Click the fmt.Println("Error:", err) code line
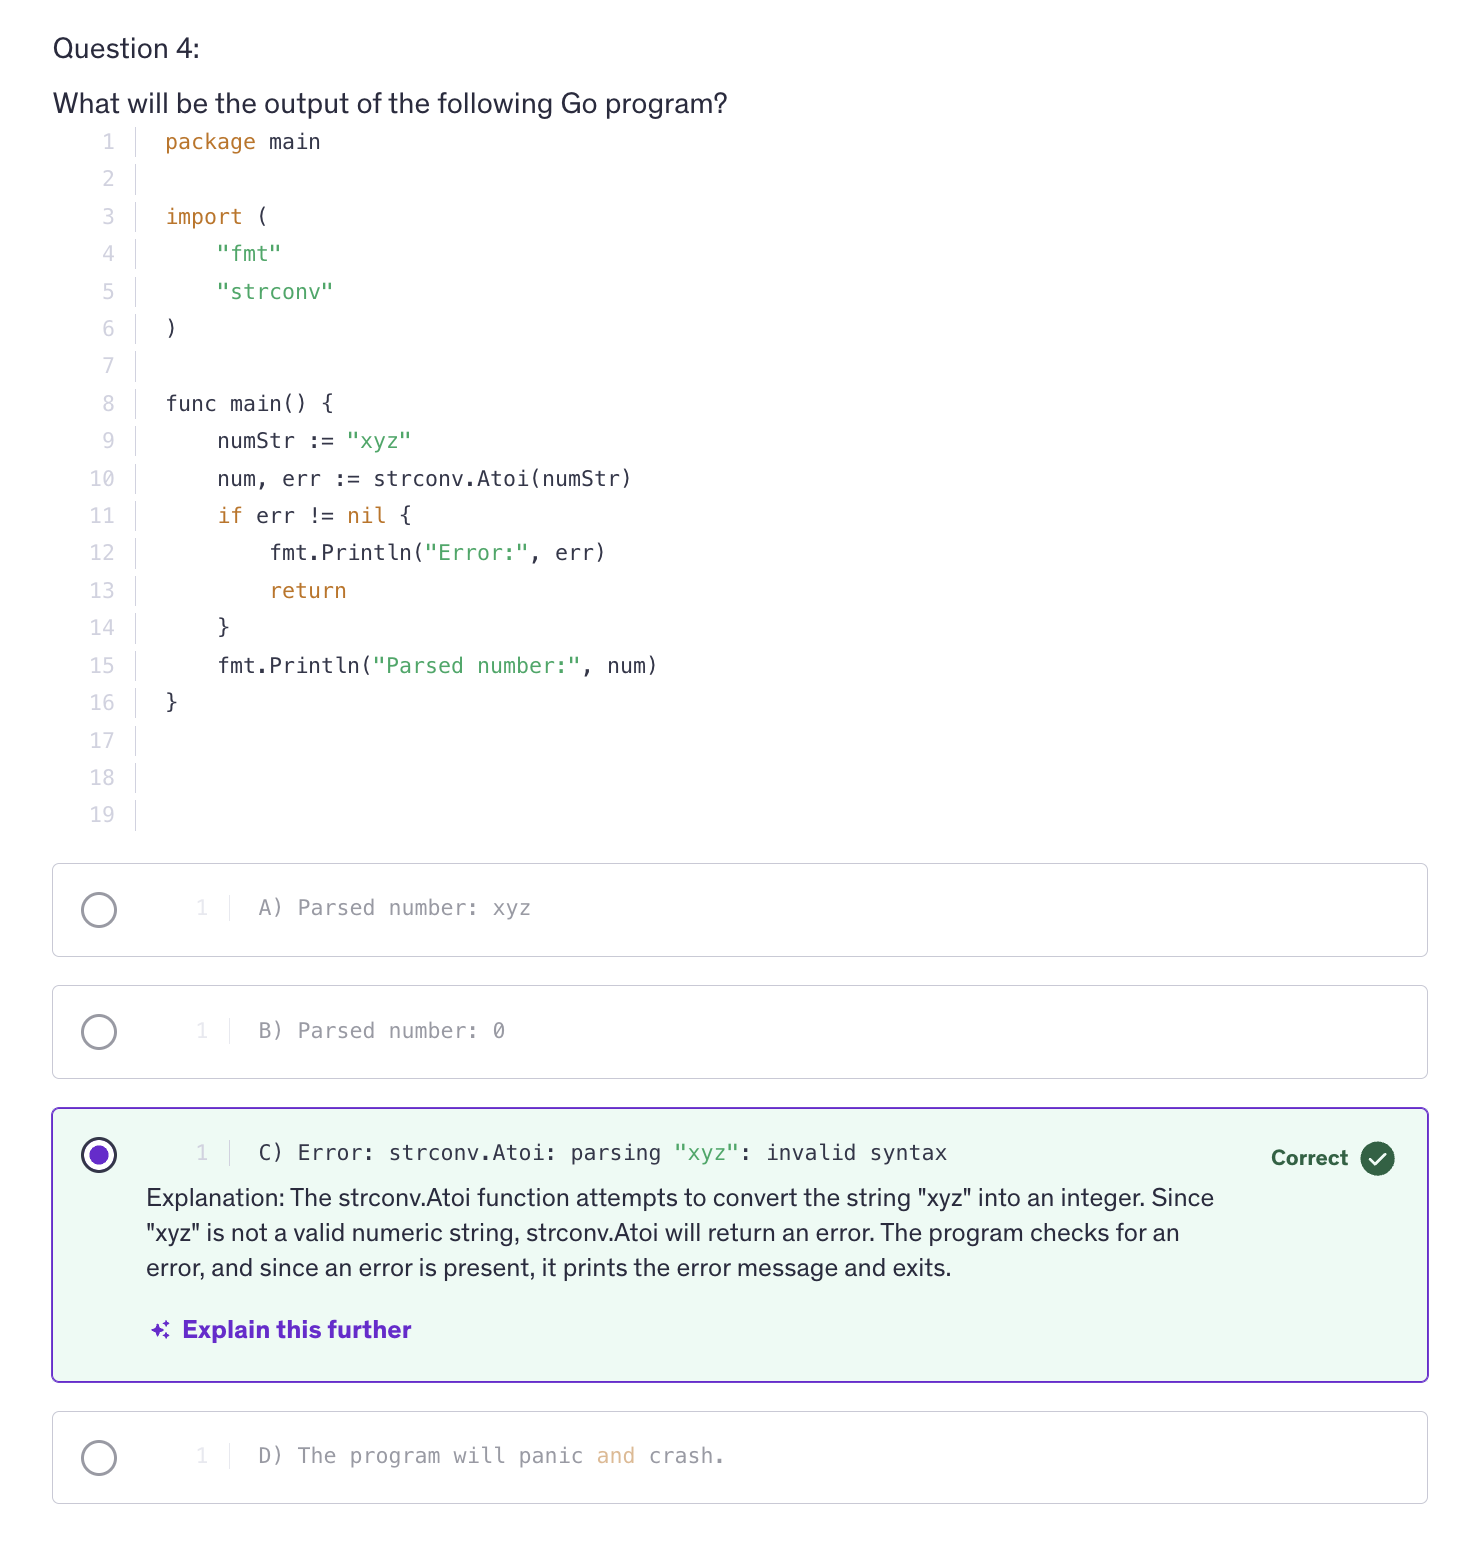 pyautogui.click(x=437, y=553)
